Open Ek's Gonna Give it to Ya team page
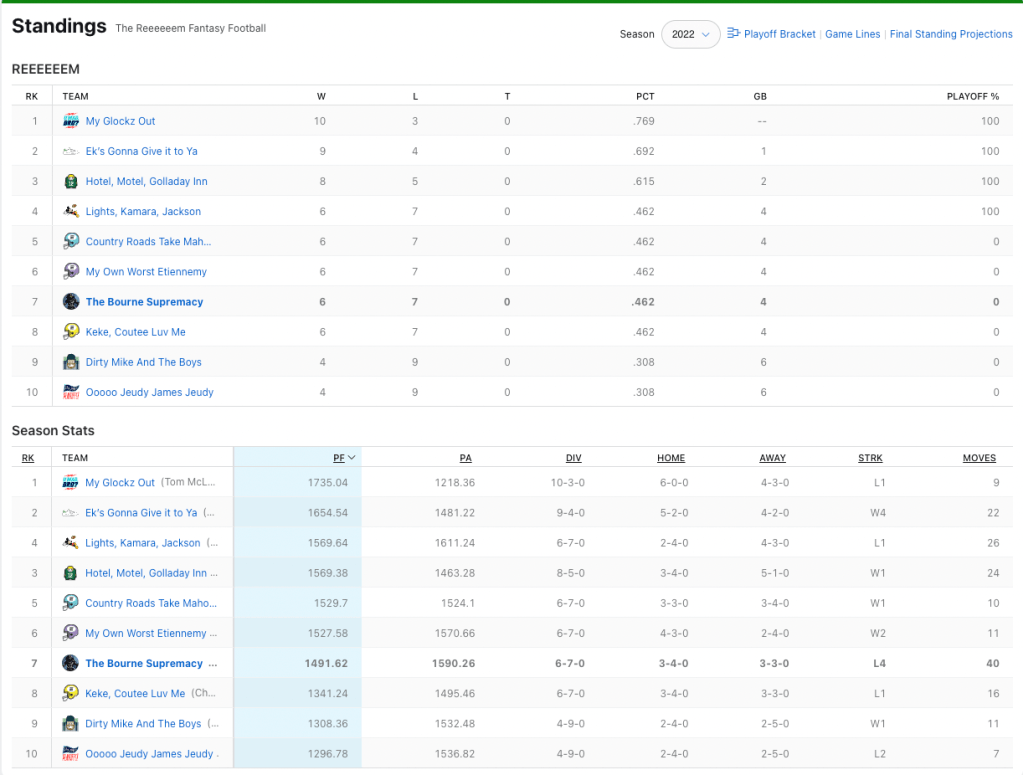This screenshot has width=1023, height=775. [x=141, y=152]
